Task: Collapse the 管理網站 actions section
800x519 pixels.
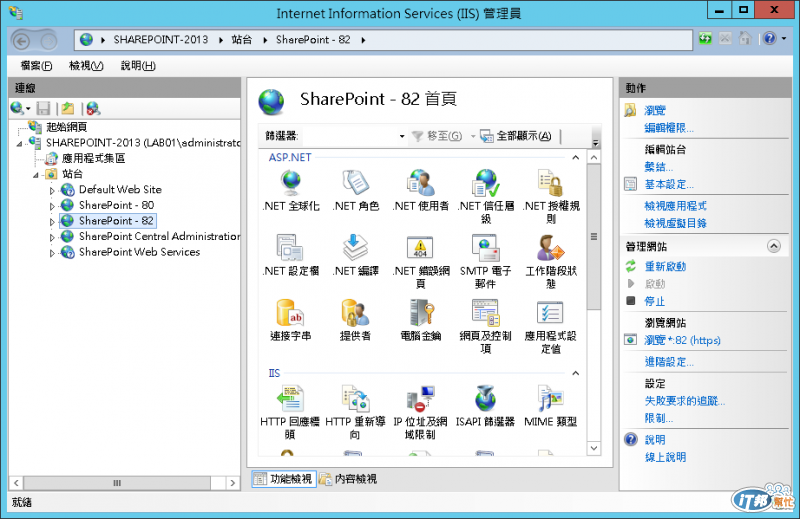Action: click(774, 246)
